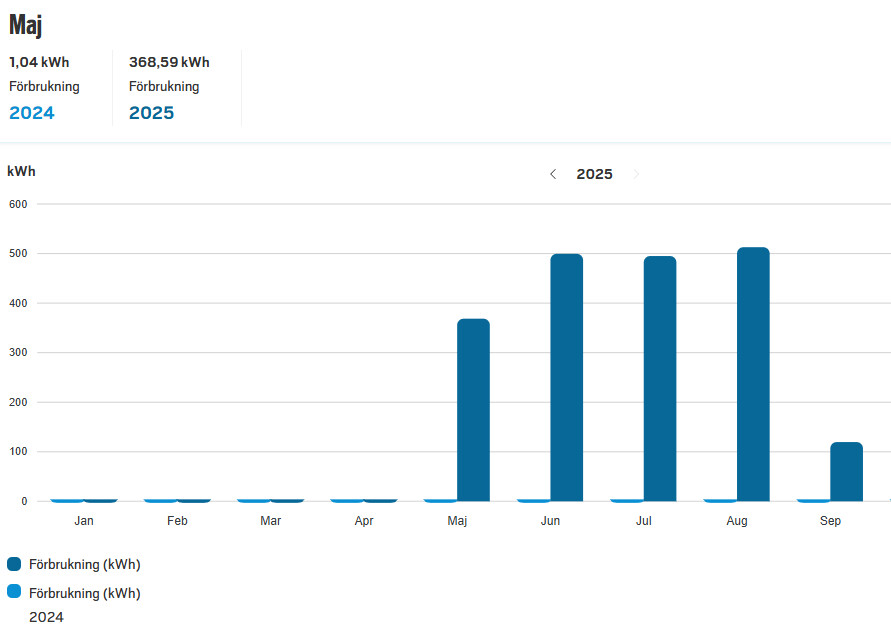This screenshot has width=891, height=633.
Task: Click the 1,04 kWh consumption value
Action: tap(39, 62)
